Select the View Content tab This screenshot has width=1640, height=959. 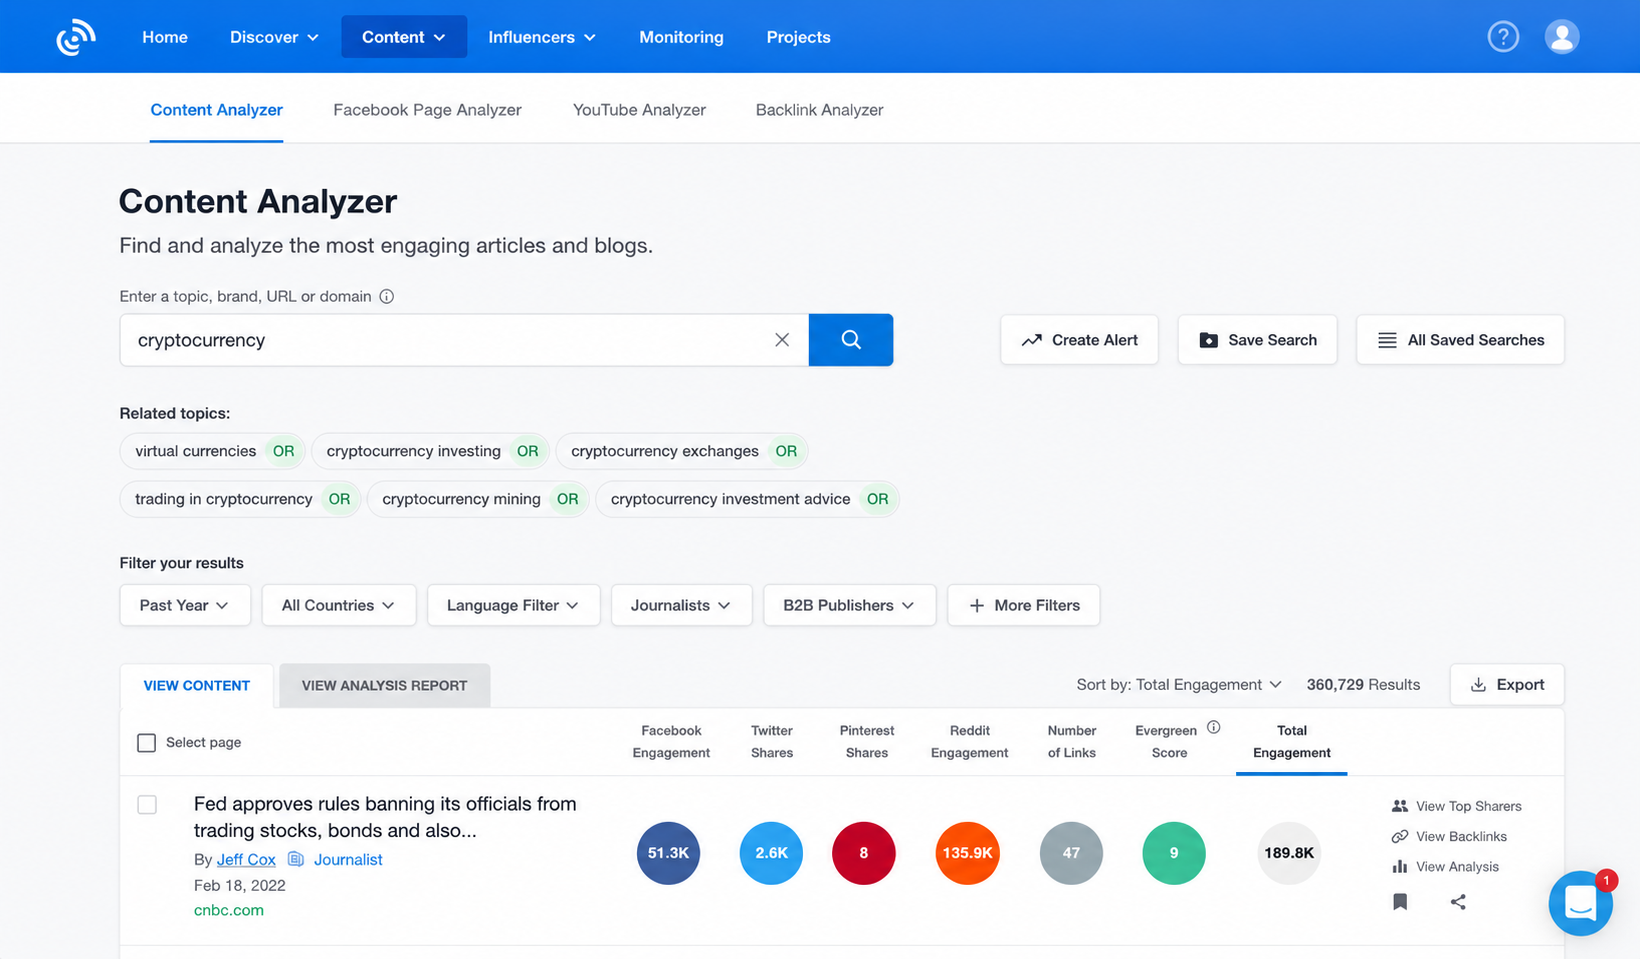tap(196, 685)
